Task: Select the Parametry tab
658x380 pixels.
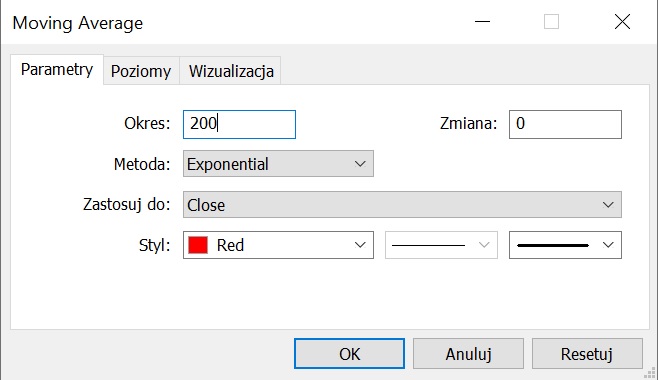Action: pos(57,69)
